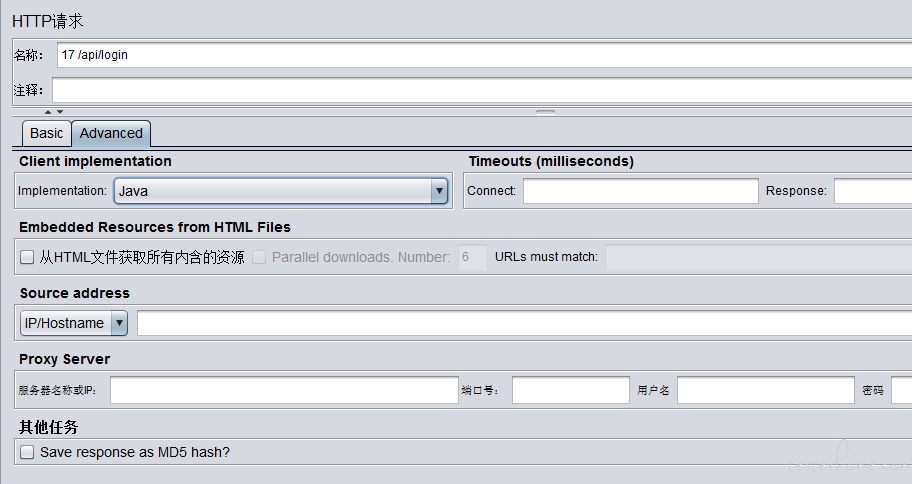Focus the Connect timeout field
This screenshot has width=912, height=484.
pyautogui.click(x=640, y=191)
